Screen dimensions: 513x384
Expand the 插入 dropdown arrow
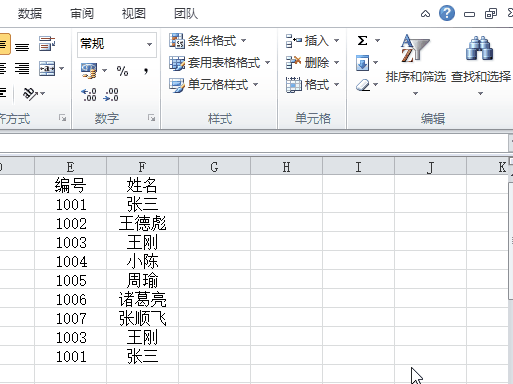(x=337, y=41)
